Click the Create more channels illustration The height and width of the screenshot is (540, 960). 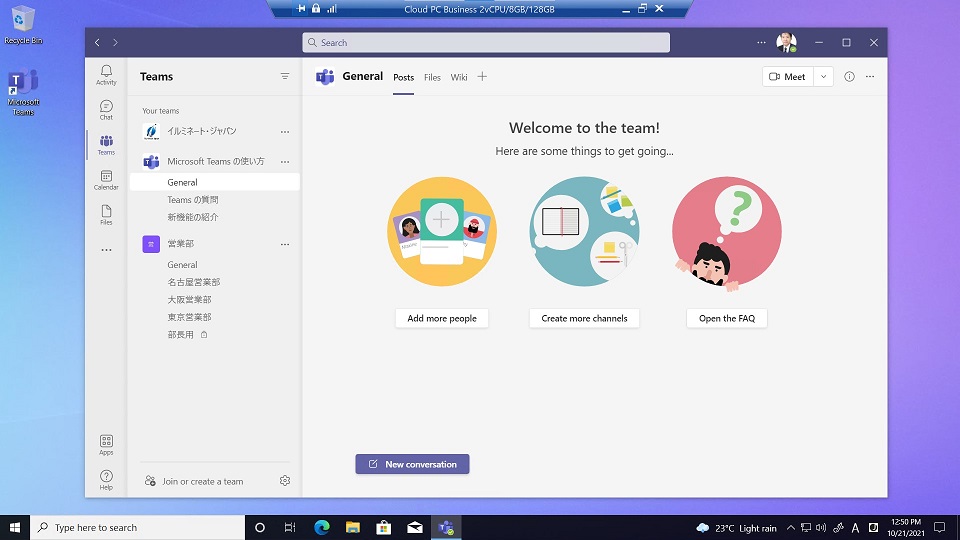584,231
